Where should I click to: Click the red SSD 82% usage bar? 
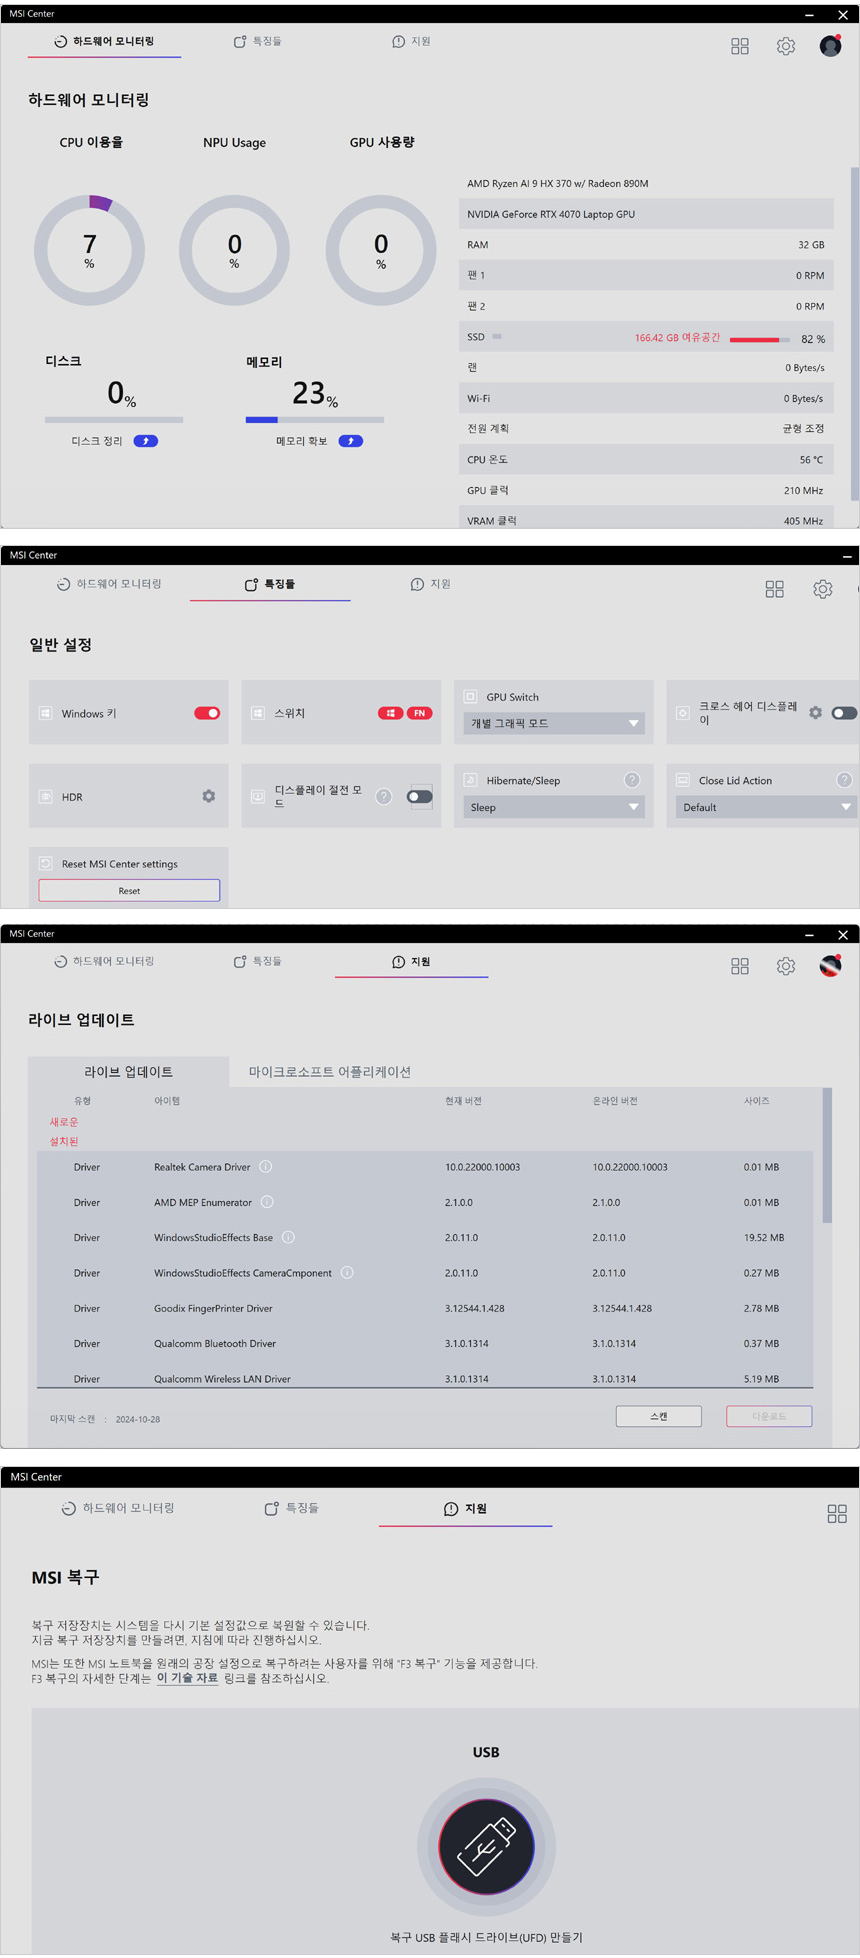(759, 340)
